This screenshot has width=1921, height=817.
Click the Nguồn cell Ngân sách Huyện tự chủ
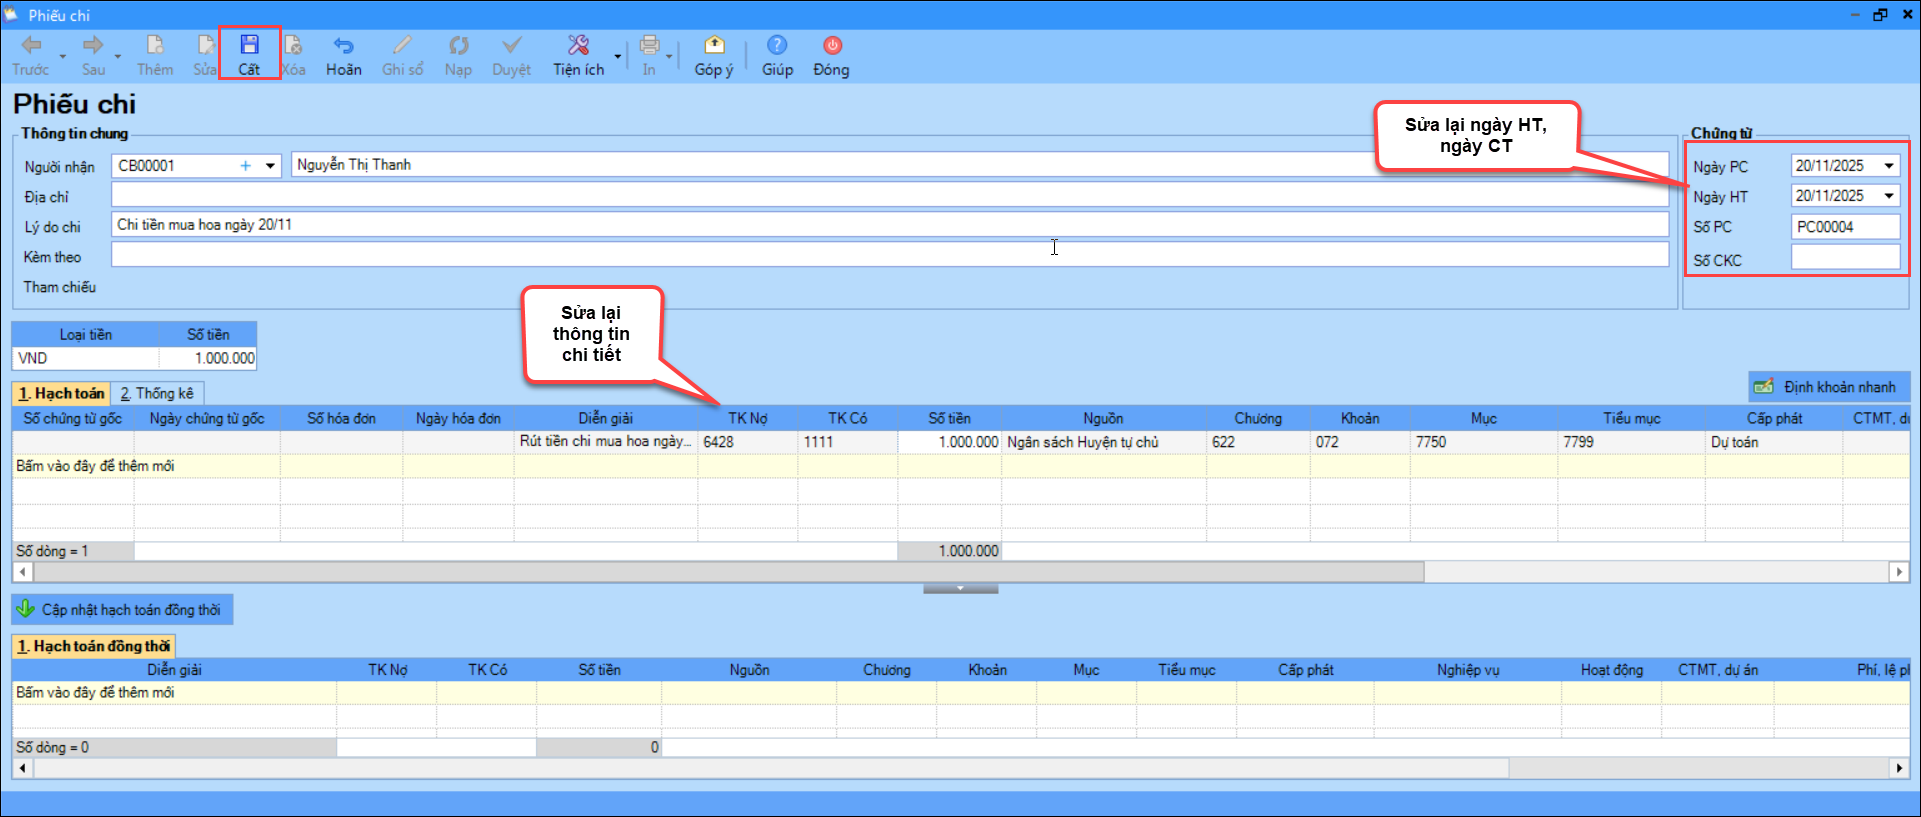pyautogui.click(x=1104, y=441)
